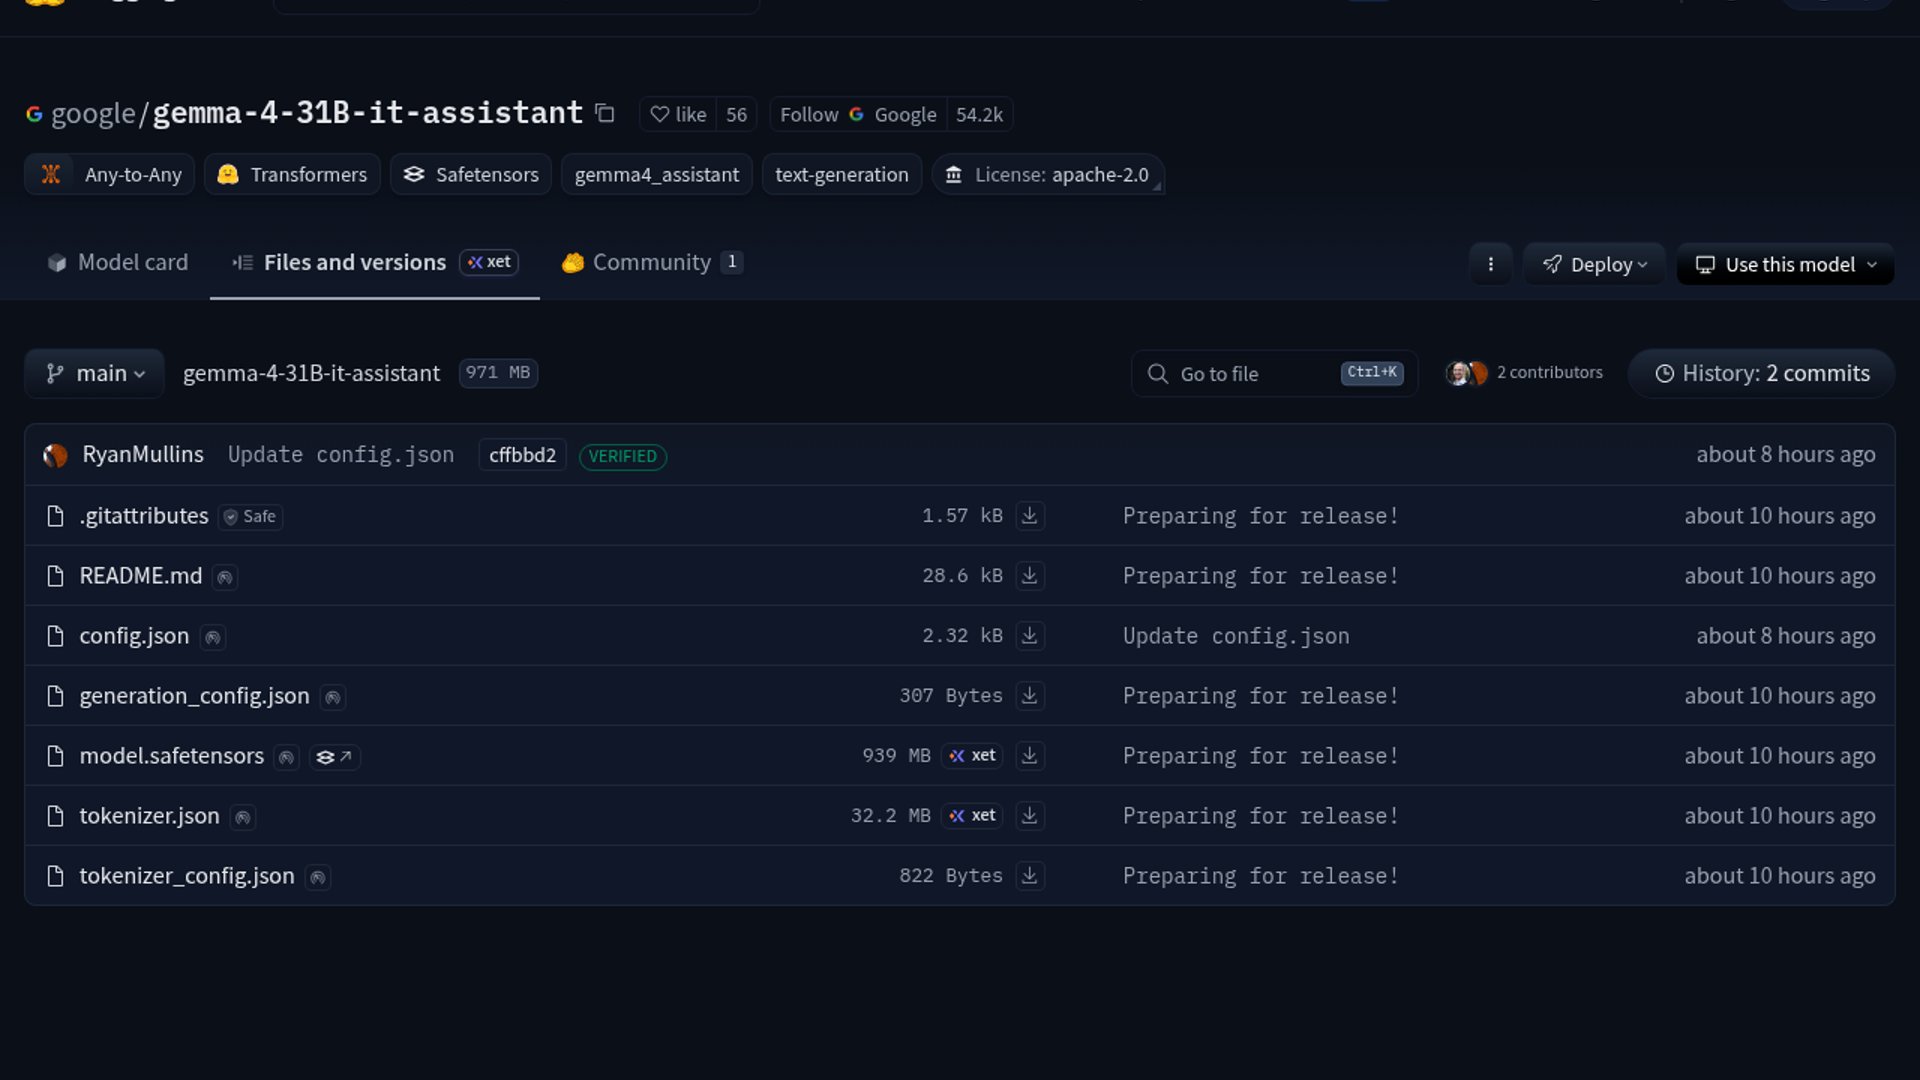Open the README.md file
1920x1080 pixels.
[x=141, y=576]
